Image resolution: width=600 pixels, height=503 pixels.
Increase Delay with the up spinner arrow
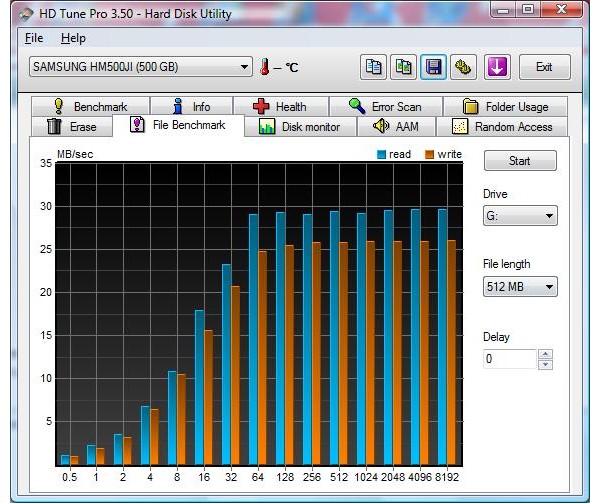point(545,354)
